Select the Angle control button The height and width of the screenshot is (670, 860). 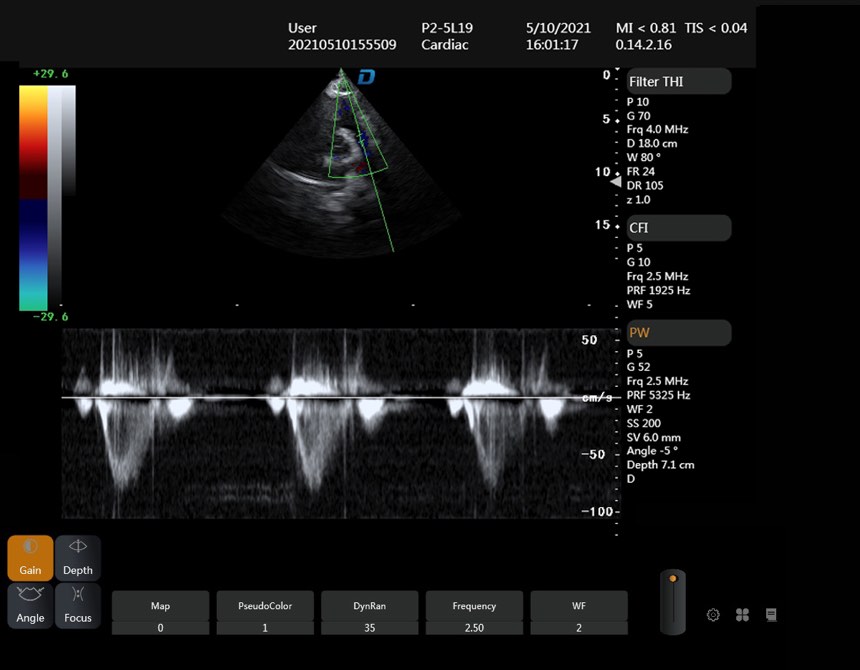tap(30, 606)
